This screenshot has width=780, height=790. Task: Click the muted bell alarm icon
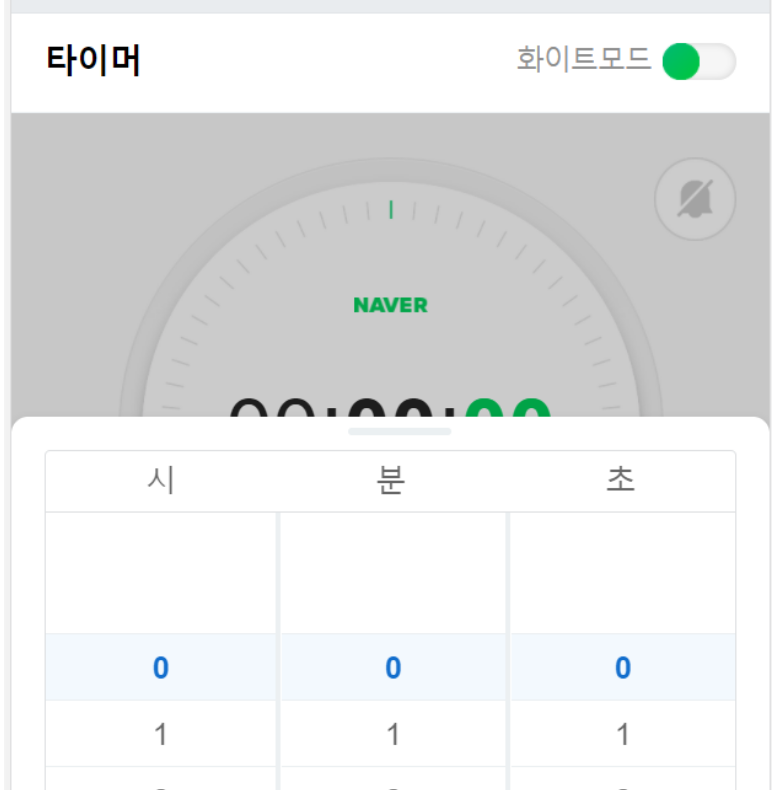click(x=695, y=199)
